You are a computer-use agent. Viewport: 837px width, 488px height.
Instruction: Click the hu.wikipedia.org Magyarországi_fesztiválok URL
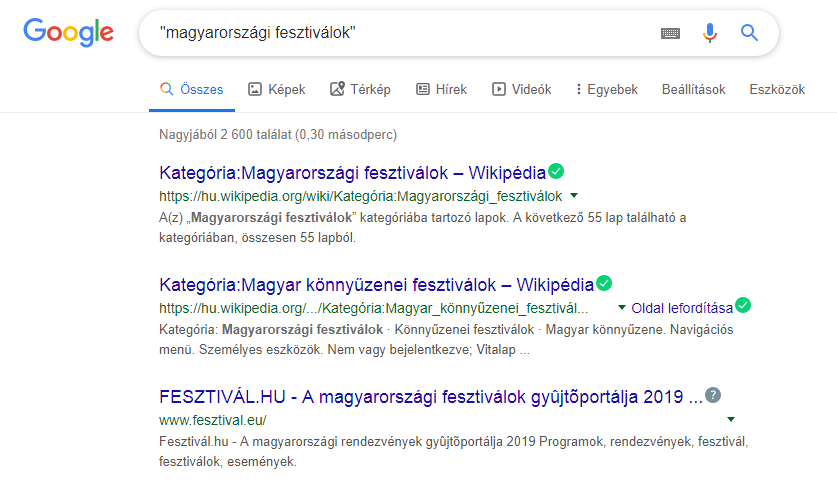pyautogui.click(x=360, y=196)
